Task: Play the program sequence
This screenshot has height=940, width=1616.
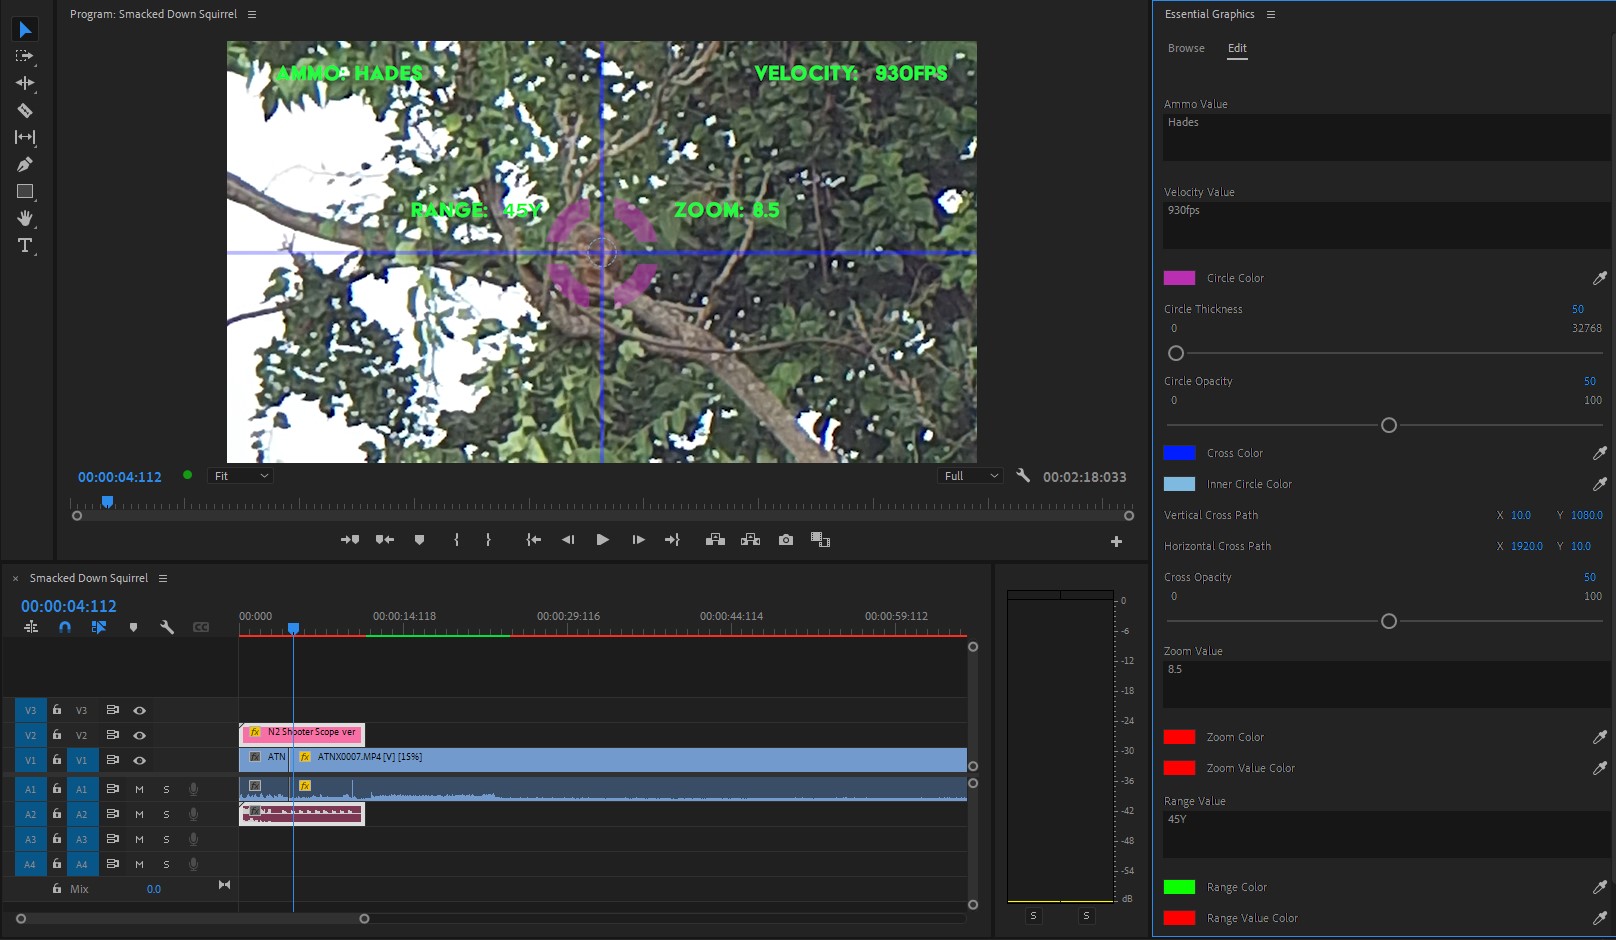Action: pos(602,540)
